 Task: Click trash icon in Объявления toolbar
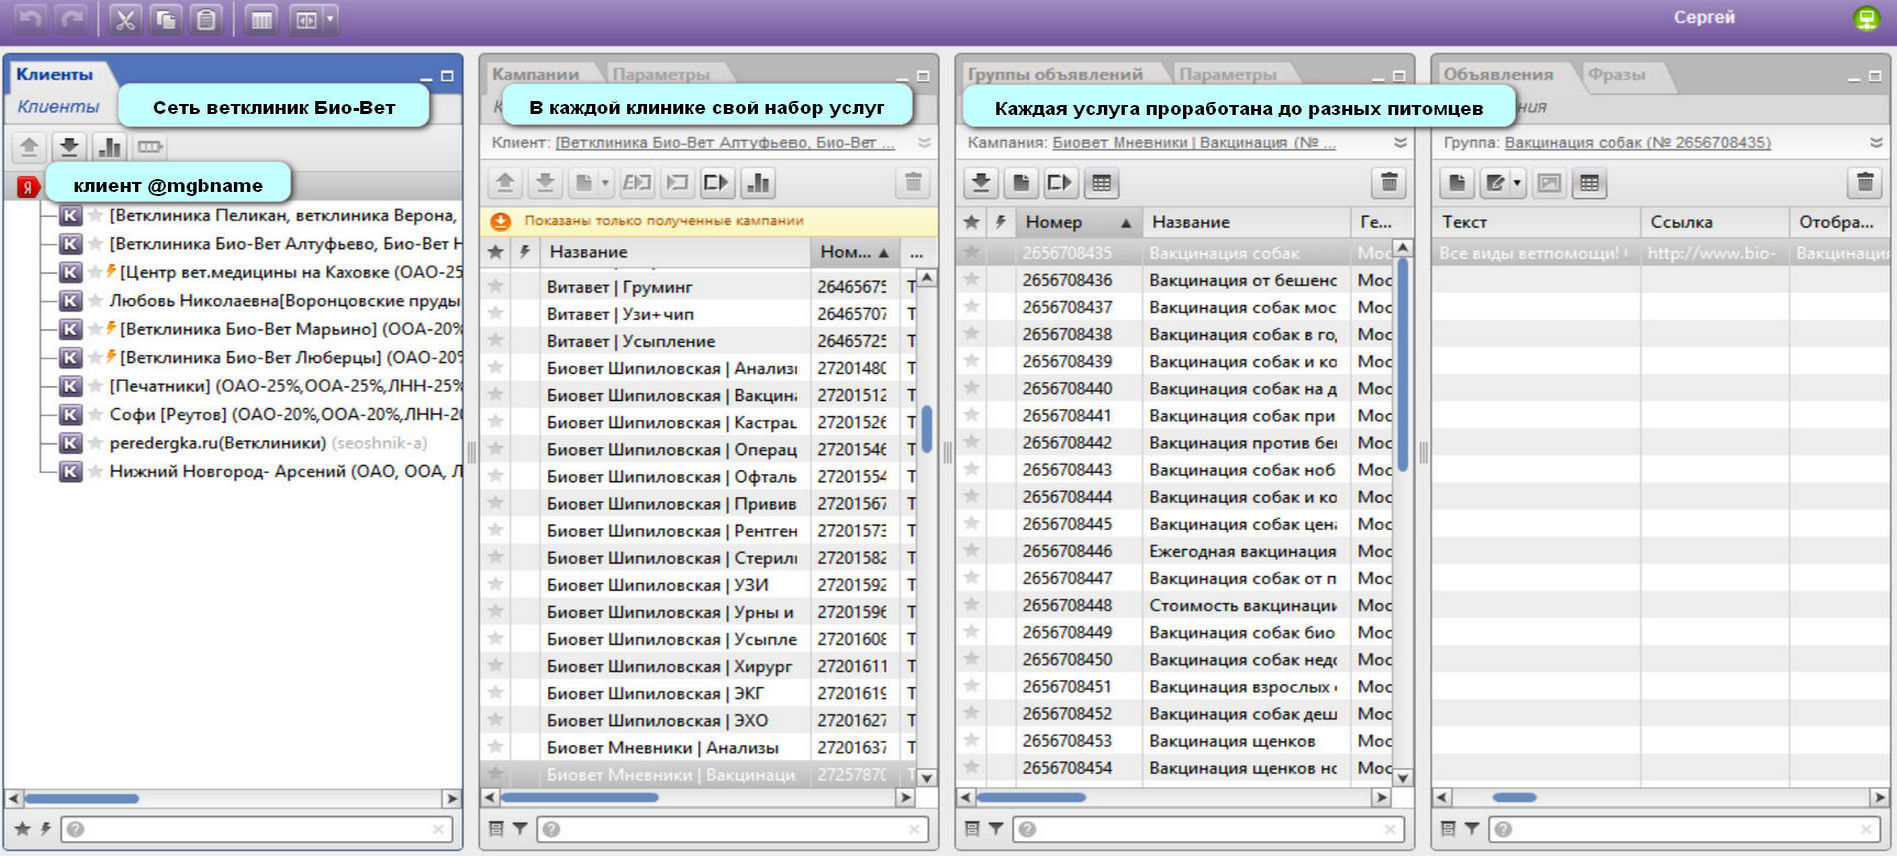(1865, 183)
